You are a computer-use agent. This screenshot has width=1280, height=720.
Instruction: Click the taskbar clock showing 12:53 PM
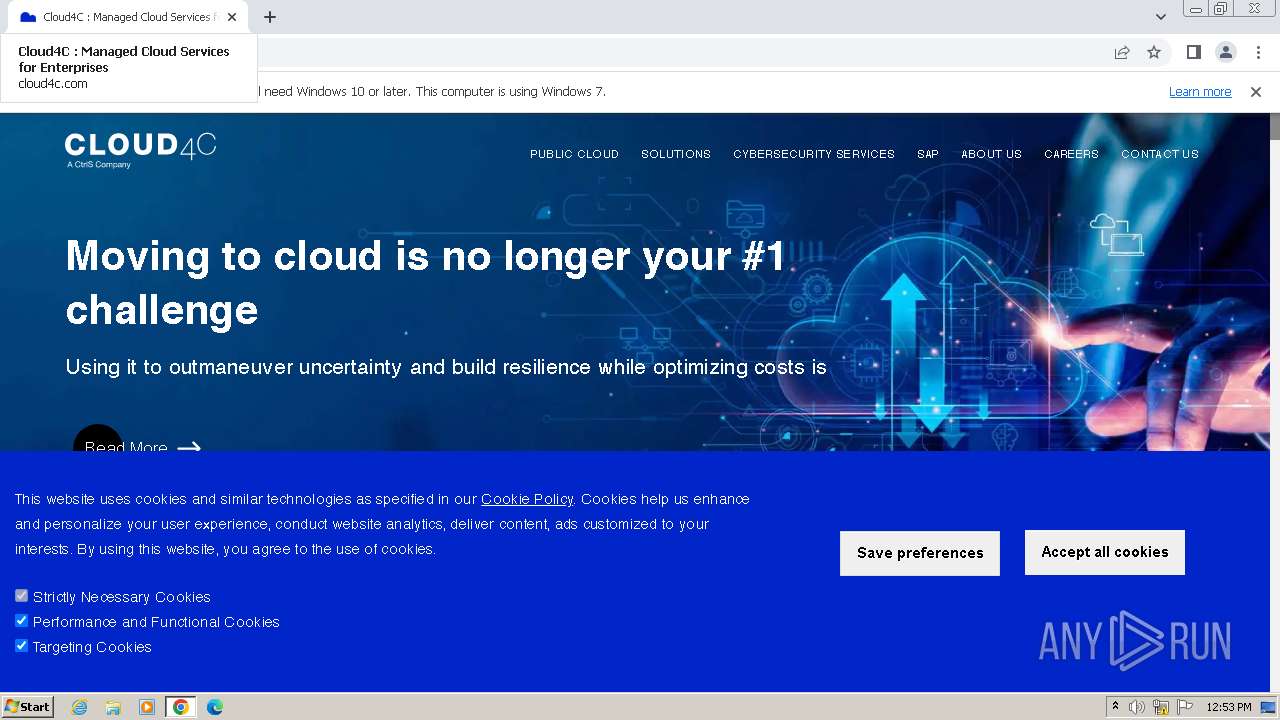click(1229, 707)
